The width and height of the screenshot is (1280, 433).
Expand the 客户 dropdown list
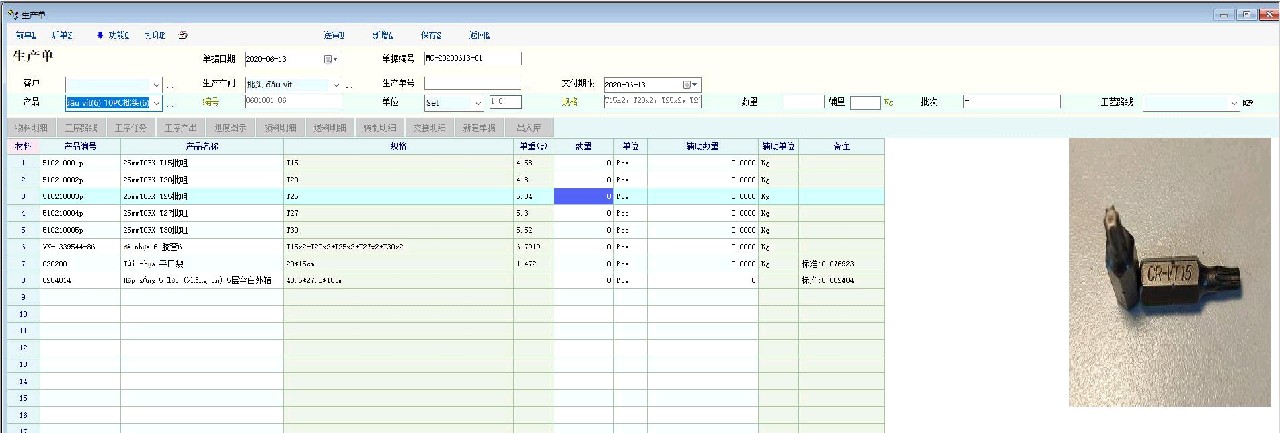coord(157,85)
